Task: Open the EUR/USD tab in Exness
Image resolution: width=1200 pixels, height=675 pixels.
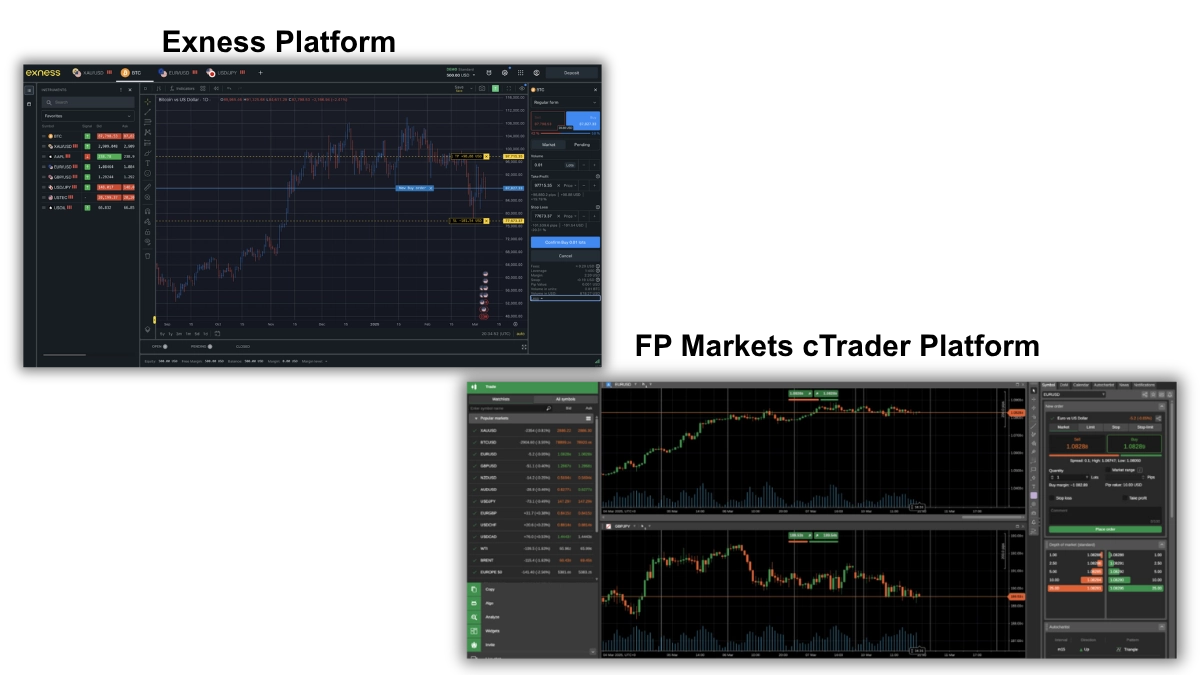Action: pos(178,73)
